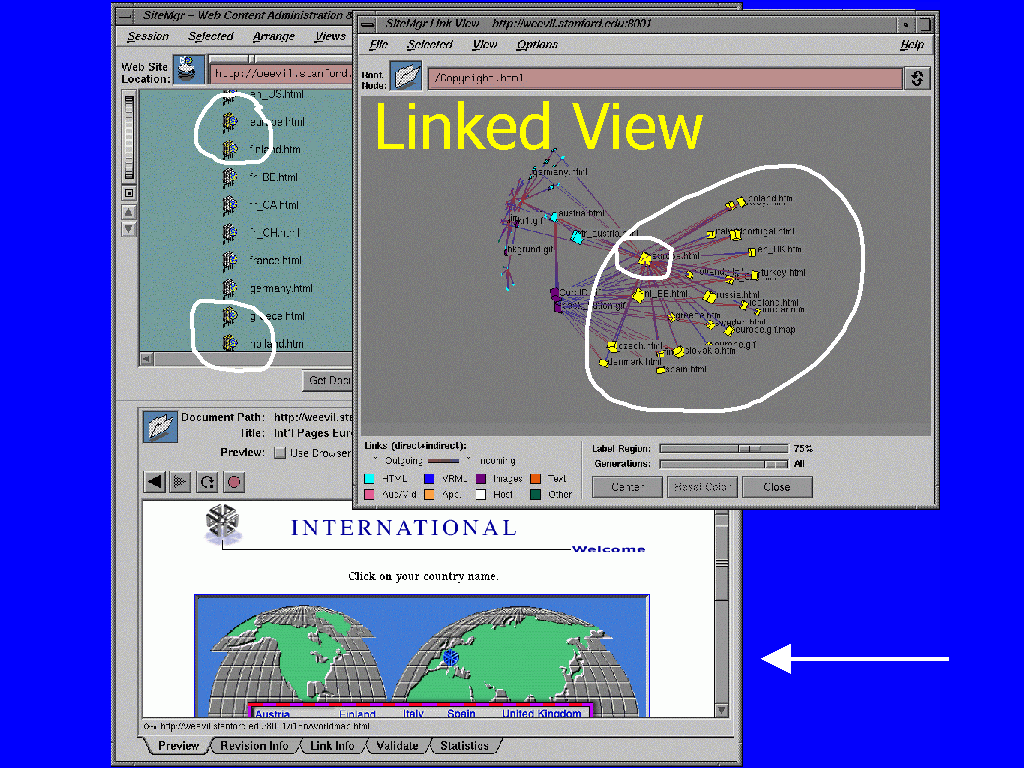Click the Root Node path input field
Viewport: 1024px width, 768px height.
coord(664,78)
